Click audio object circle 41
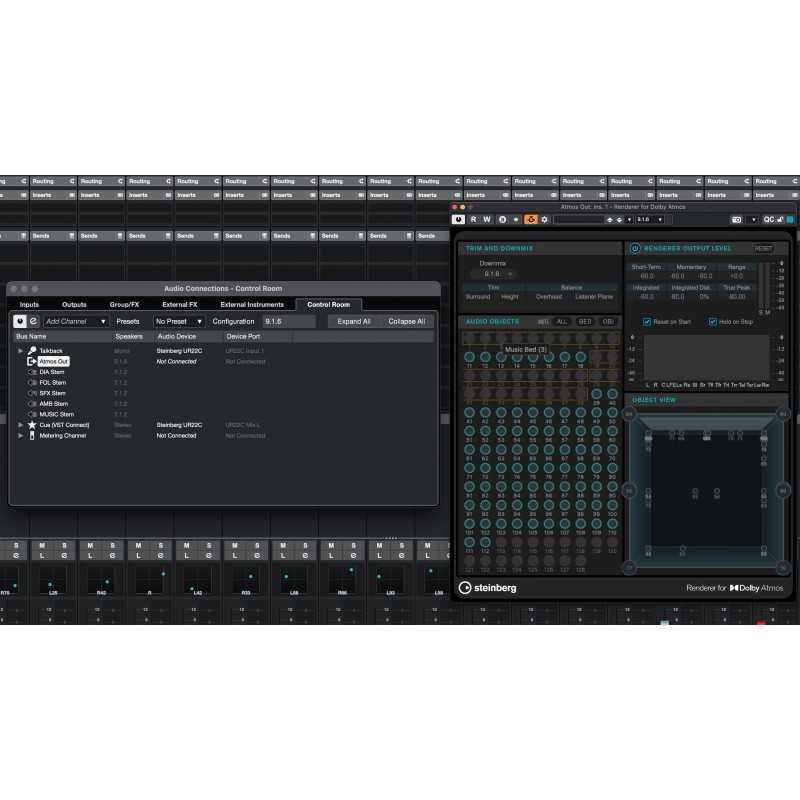Viewport: 800px width, 800px height. pyautogui.click(x=469, y=412)
